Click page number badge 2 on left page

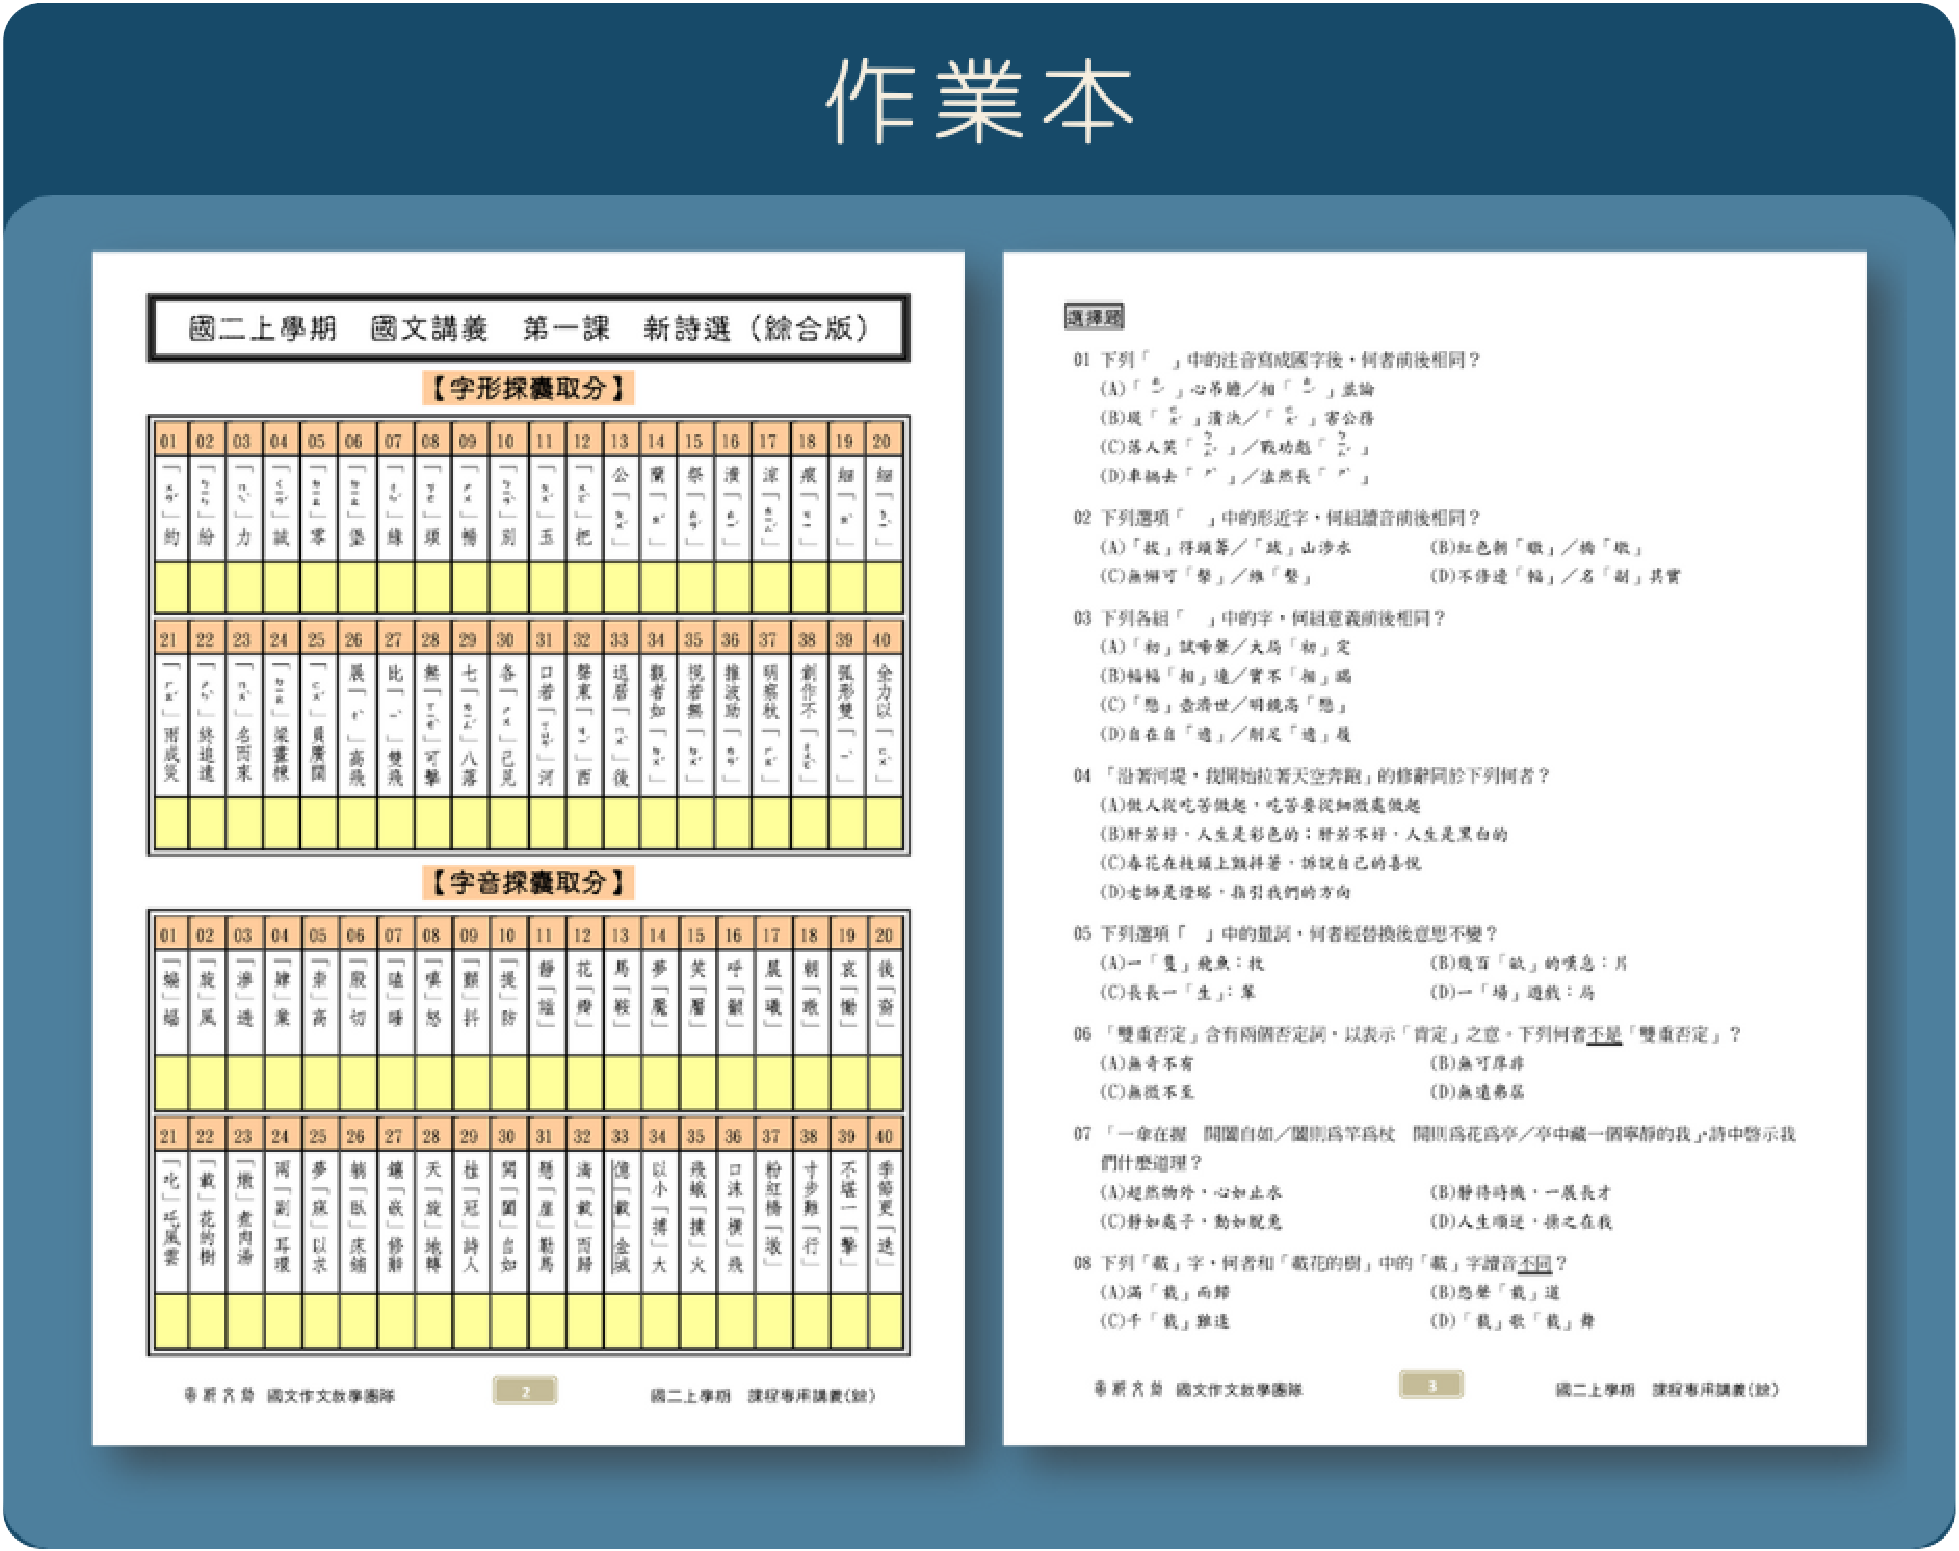click(525, 1390)
